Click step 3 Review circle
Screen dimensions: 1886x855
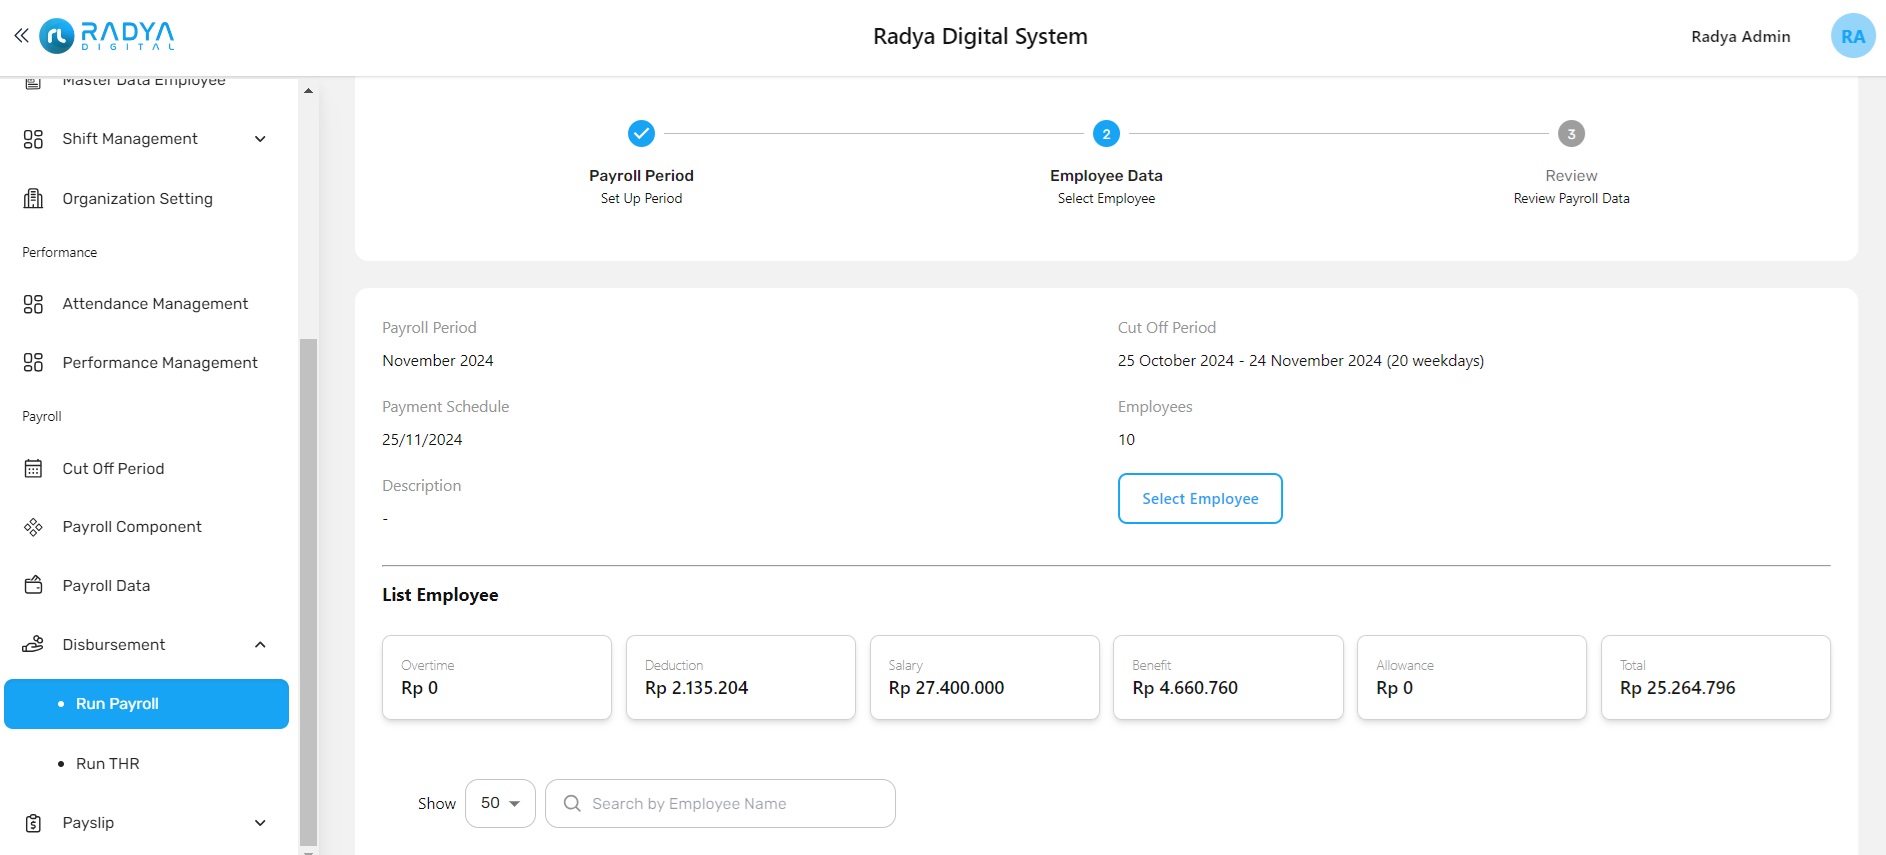pos(1571,133)
